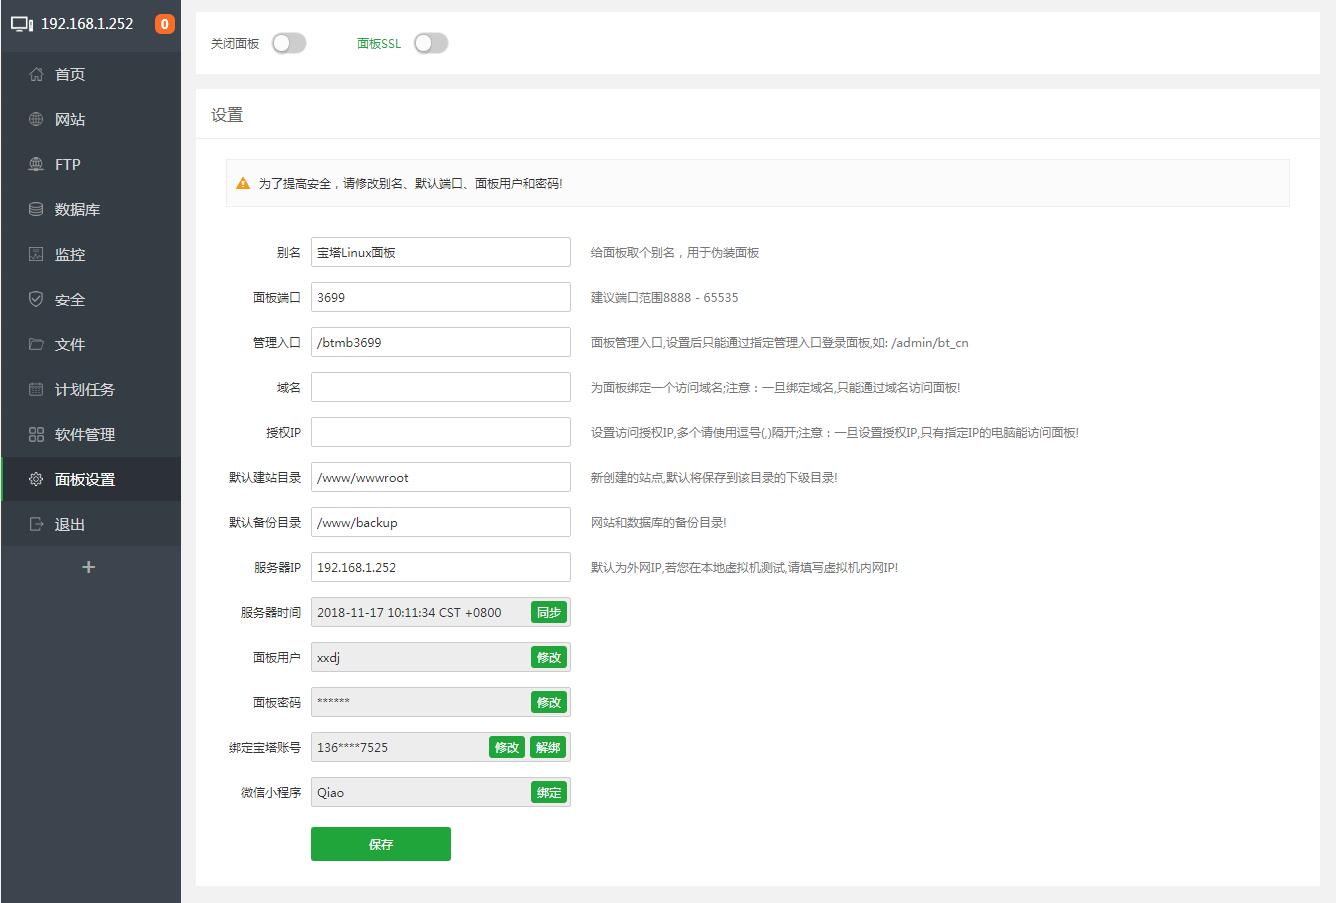Click the FTP icon in sidebar
Viewport: 1336px width, 903px height.
click(36, 164)
